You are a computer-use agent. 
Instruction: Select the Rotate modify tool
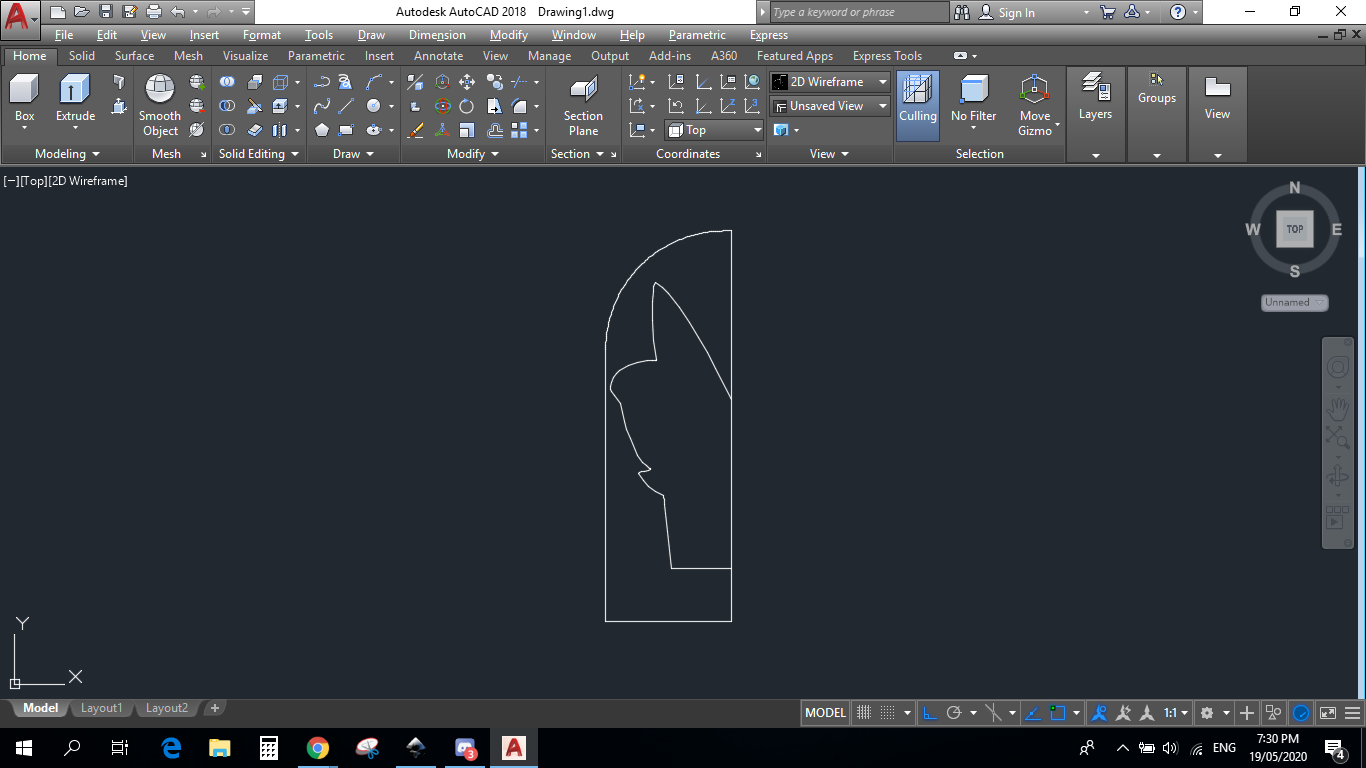pos(467,106)
